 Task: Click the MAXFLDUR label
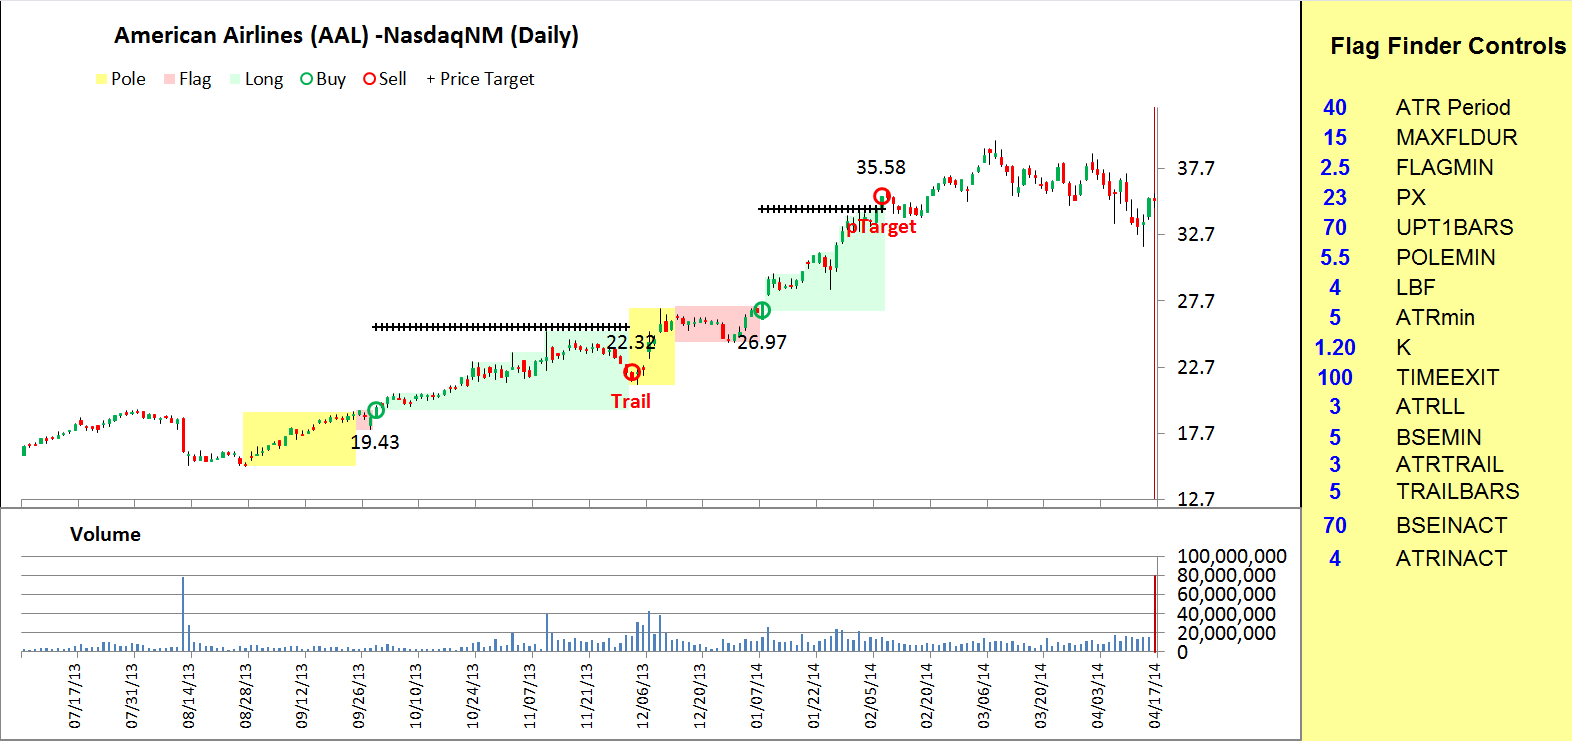[1457, 137]
